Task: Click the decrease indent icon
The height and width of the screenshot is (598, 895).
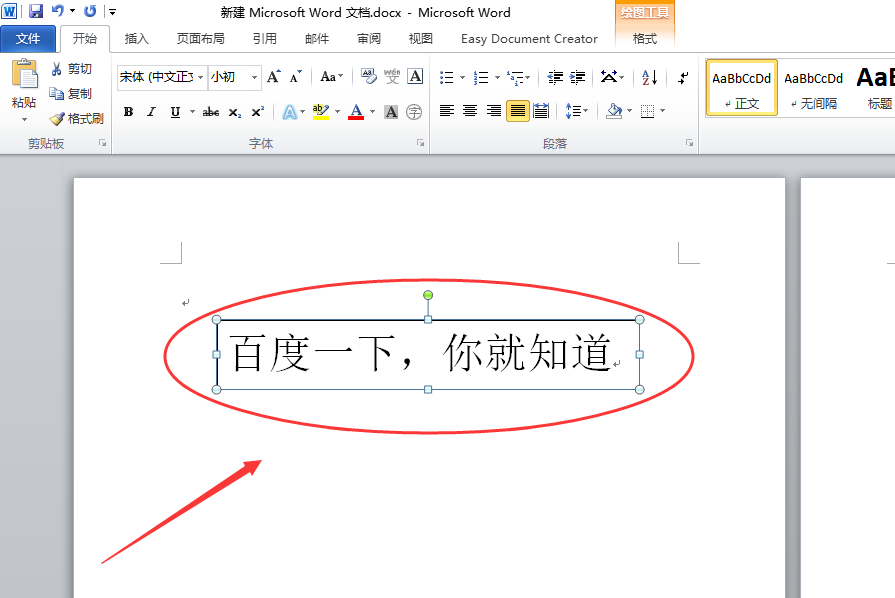Action: 555,77
